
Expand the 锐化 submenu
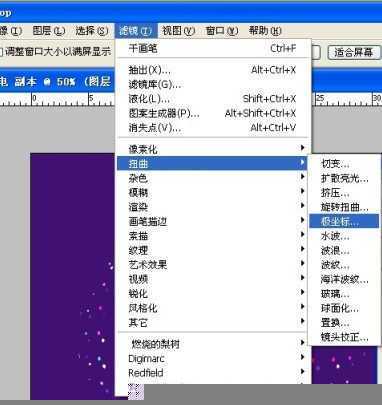212,294
